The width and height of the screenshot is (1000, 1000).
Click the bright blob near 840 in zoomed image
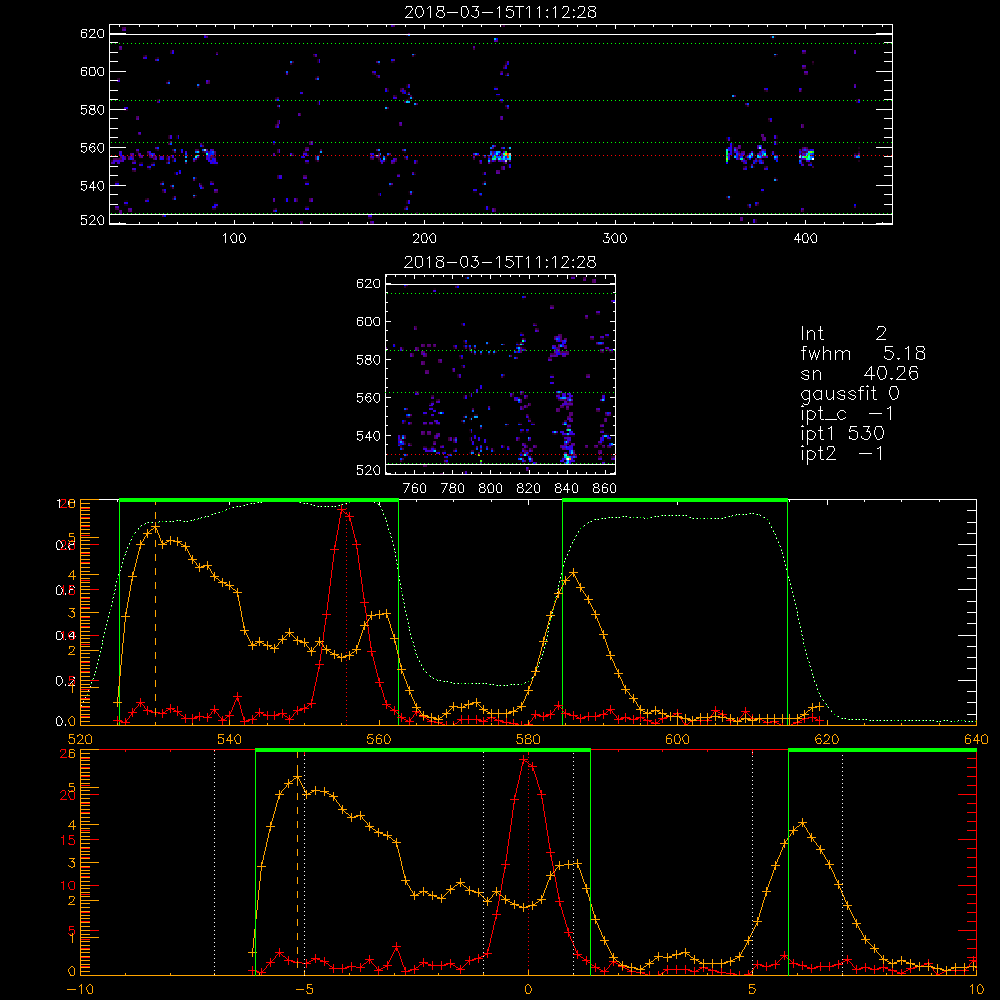(566, 456)
